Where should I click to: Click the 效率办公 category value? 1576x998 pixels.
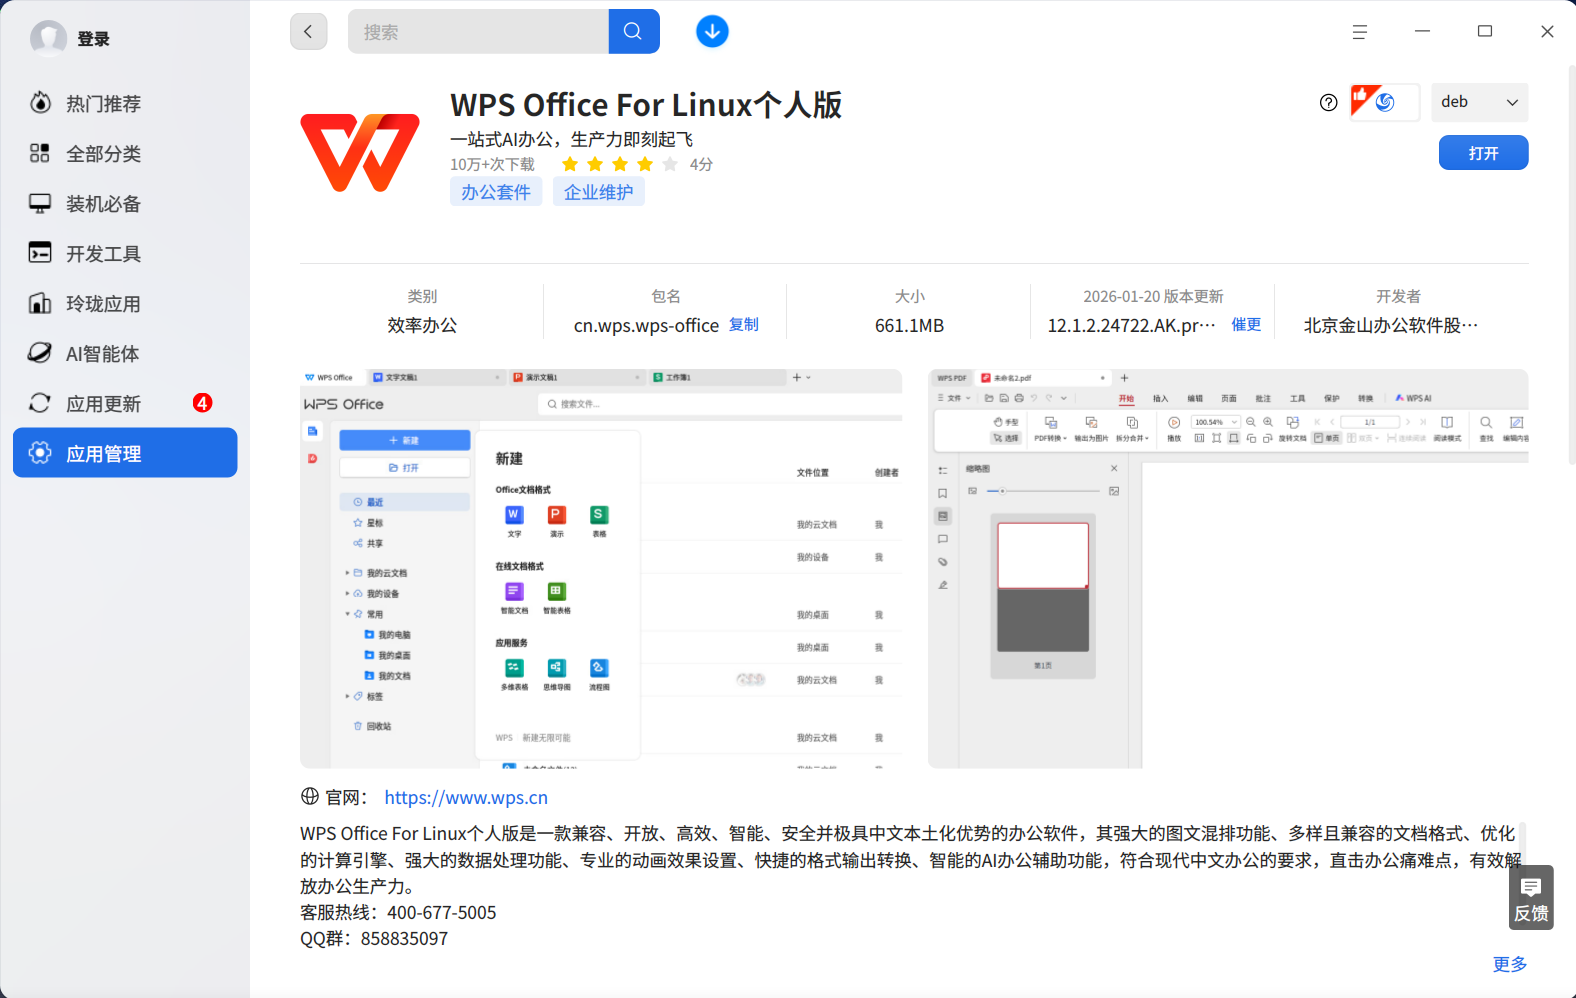[422, 325]
